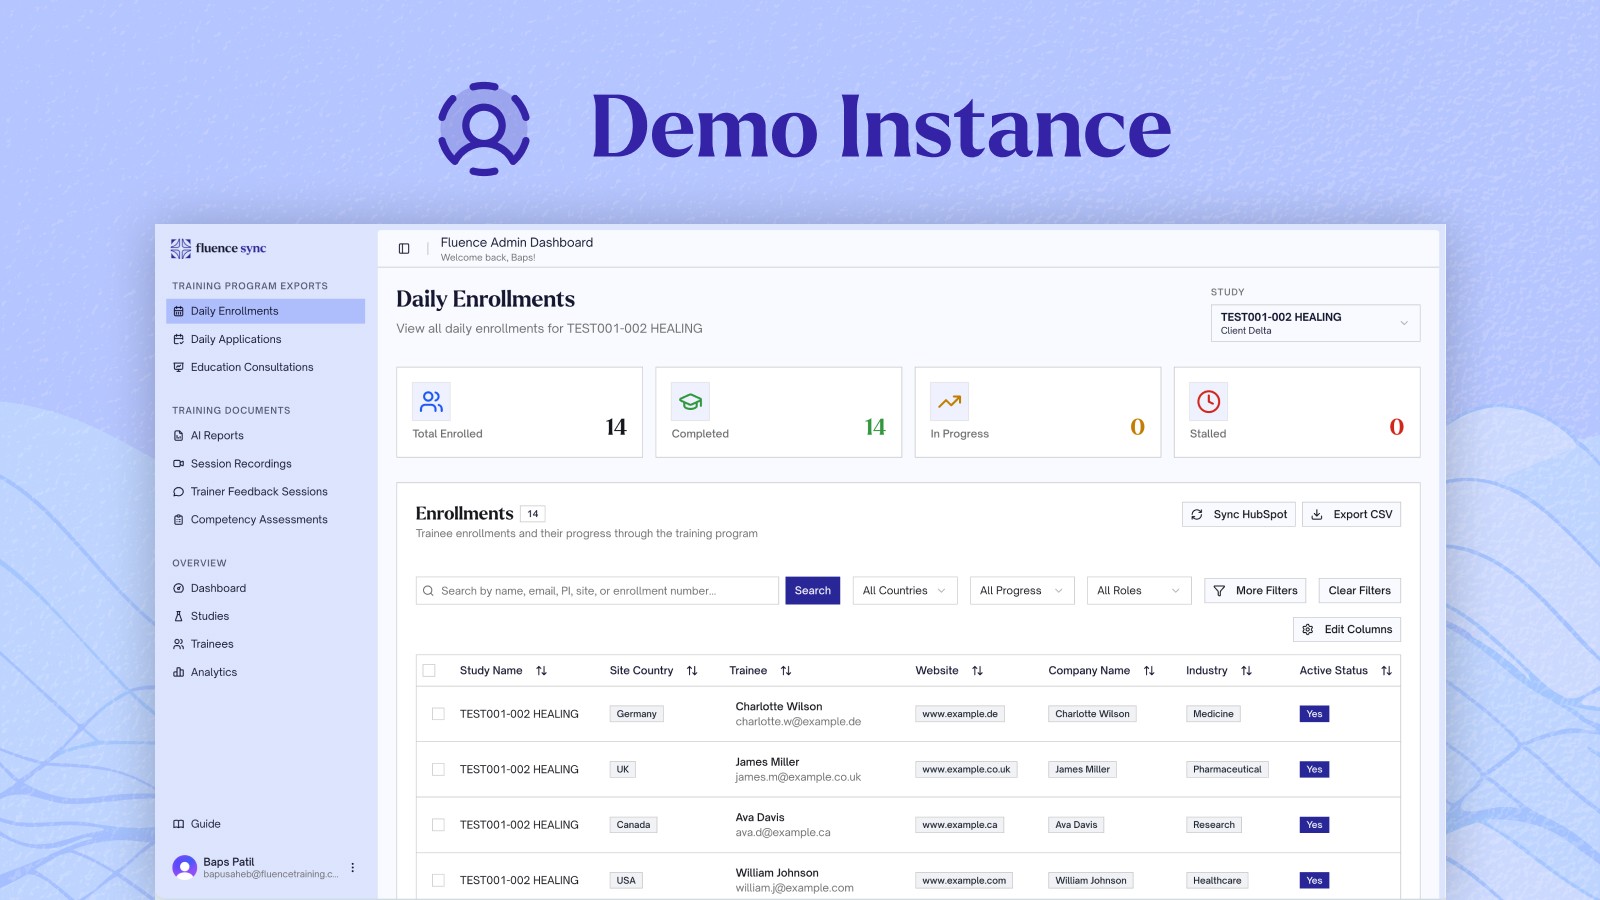This screenshot has height=900, width=1600.
Task: Open the All Countries filter dropdown
Action: coord(905,591)
